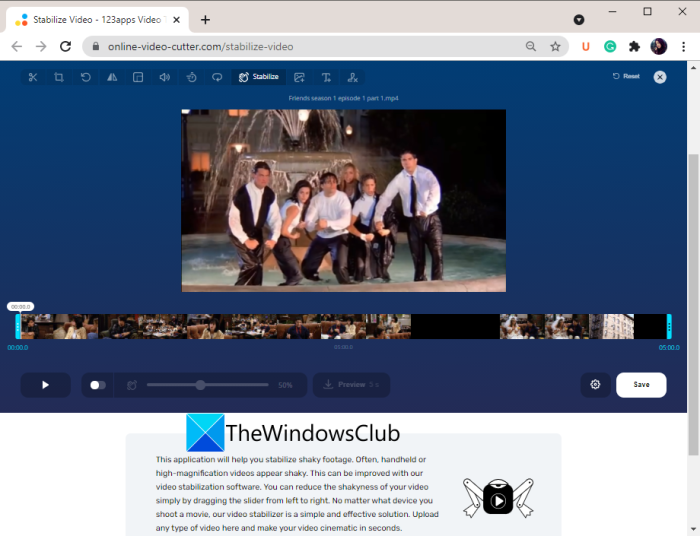Image resolution: width=700 pixels, height=536 pixels.
Task: Open the Add image tool
Action: 300,77
